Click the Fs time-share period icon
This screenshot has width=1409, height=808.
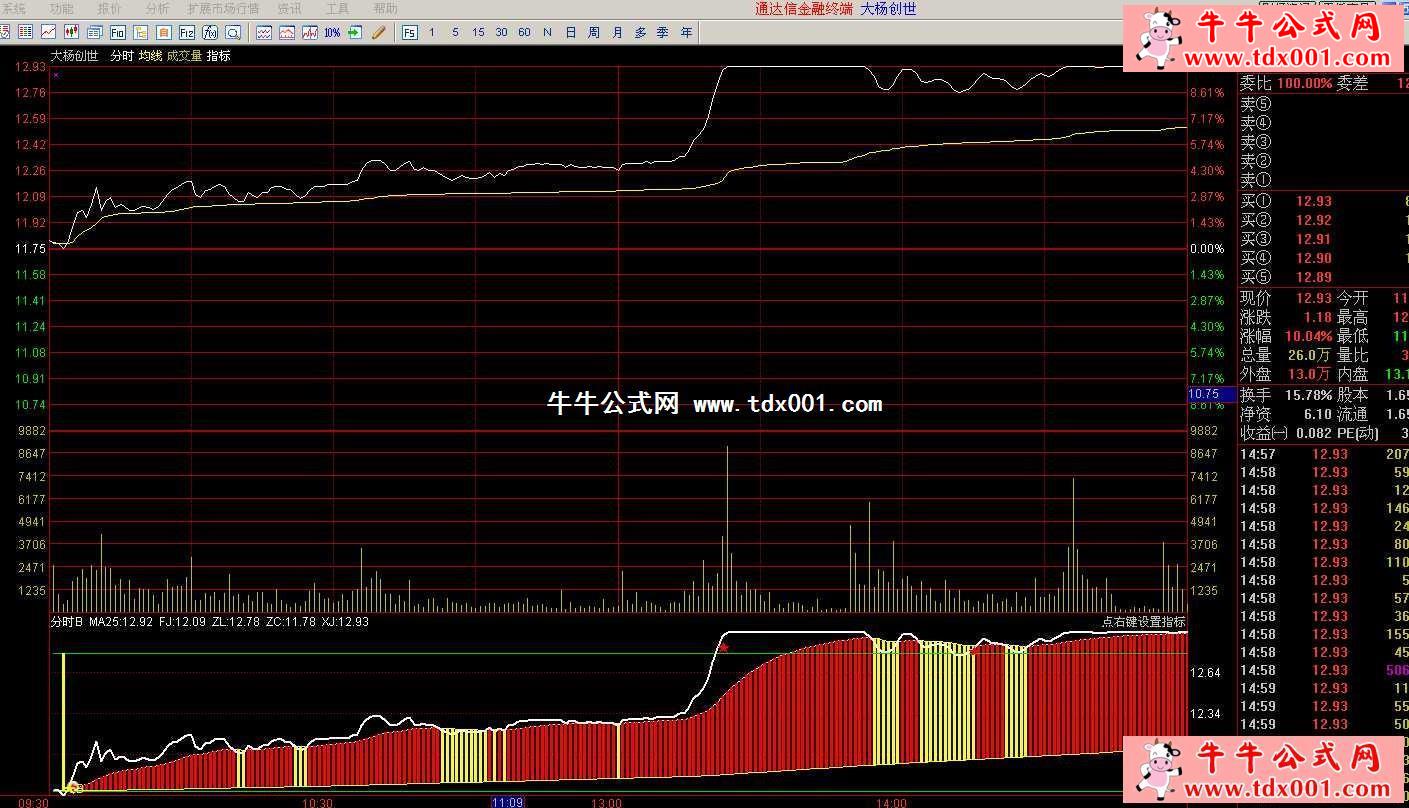(x=410, y=32)
